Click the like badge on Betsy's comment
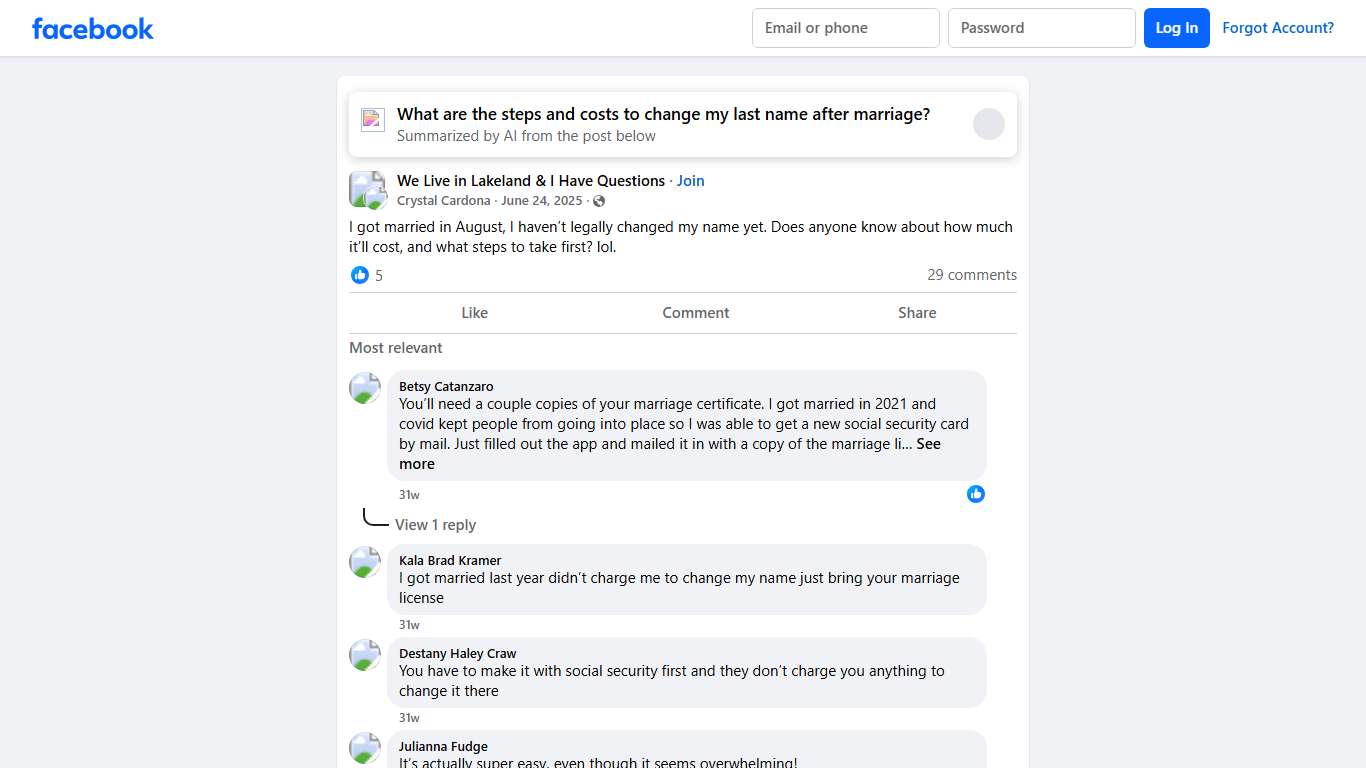The image size is (1366, 768). pos(976,494)
